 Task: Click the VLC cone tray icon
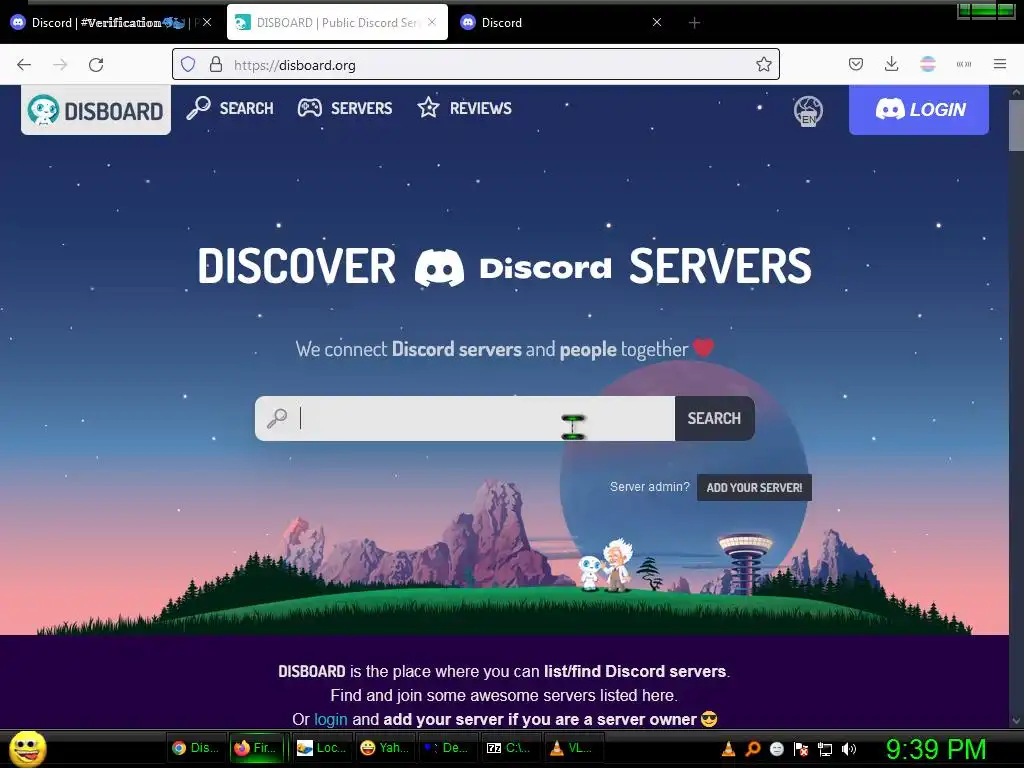(728, 749)
